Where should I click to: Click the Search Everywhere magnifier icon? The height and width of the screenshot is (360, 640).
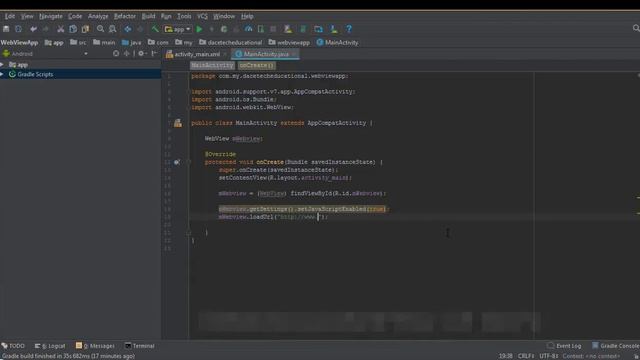tap(636, 28)
